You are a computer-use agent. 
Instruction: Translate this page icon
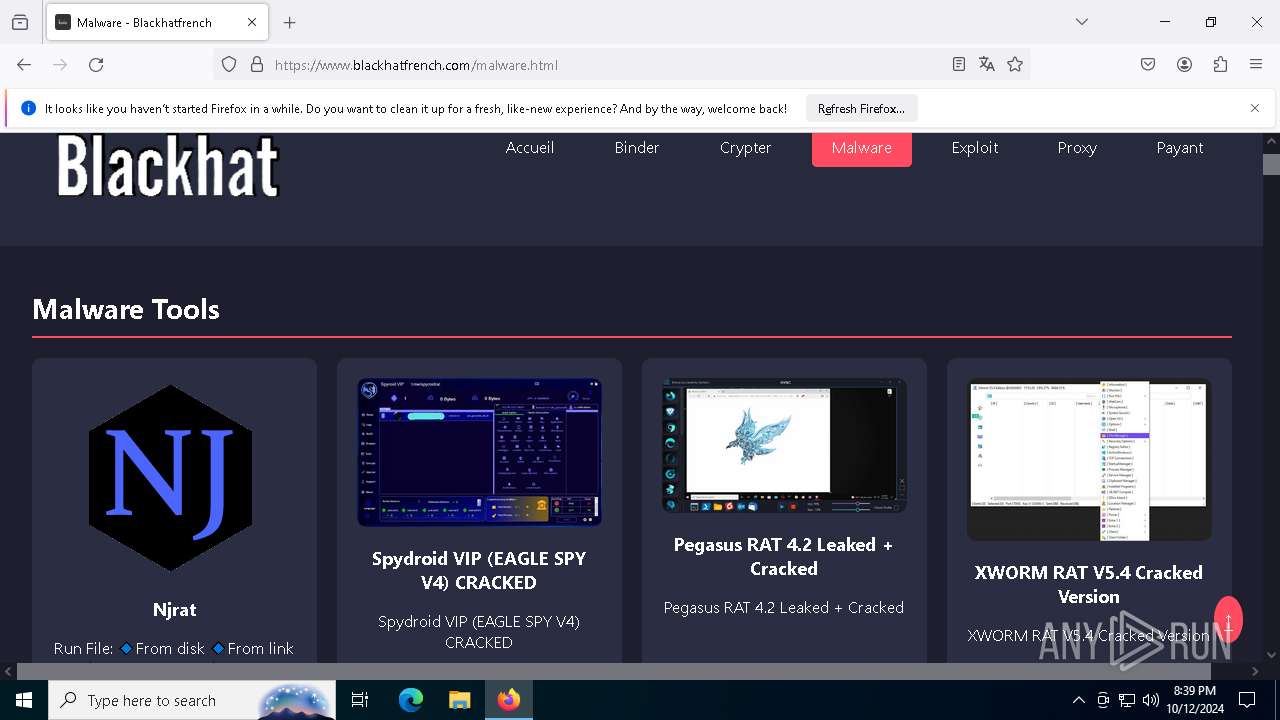987,65
